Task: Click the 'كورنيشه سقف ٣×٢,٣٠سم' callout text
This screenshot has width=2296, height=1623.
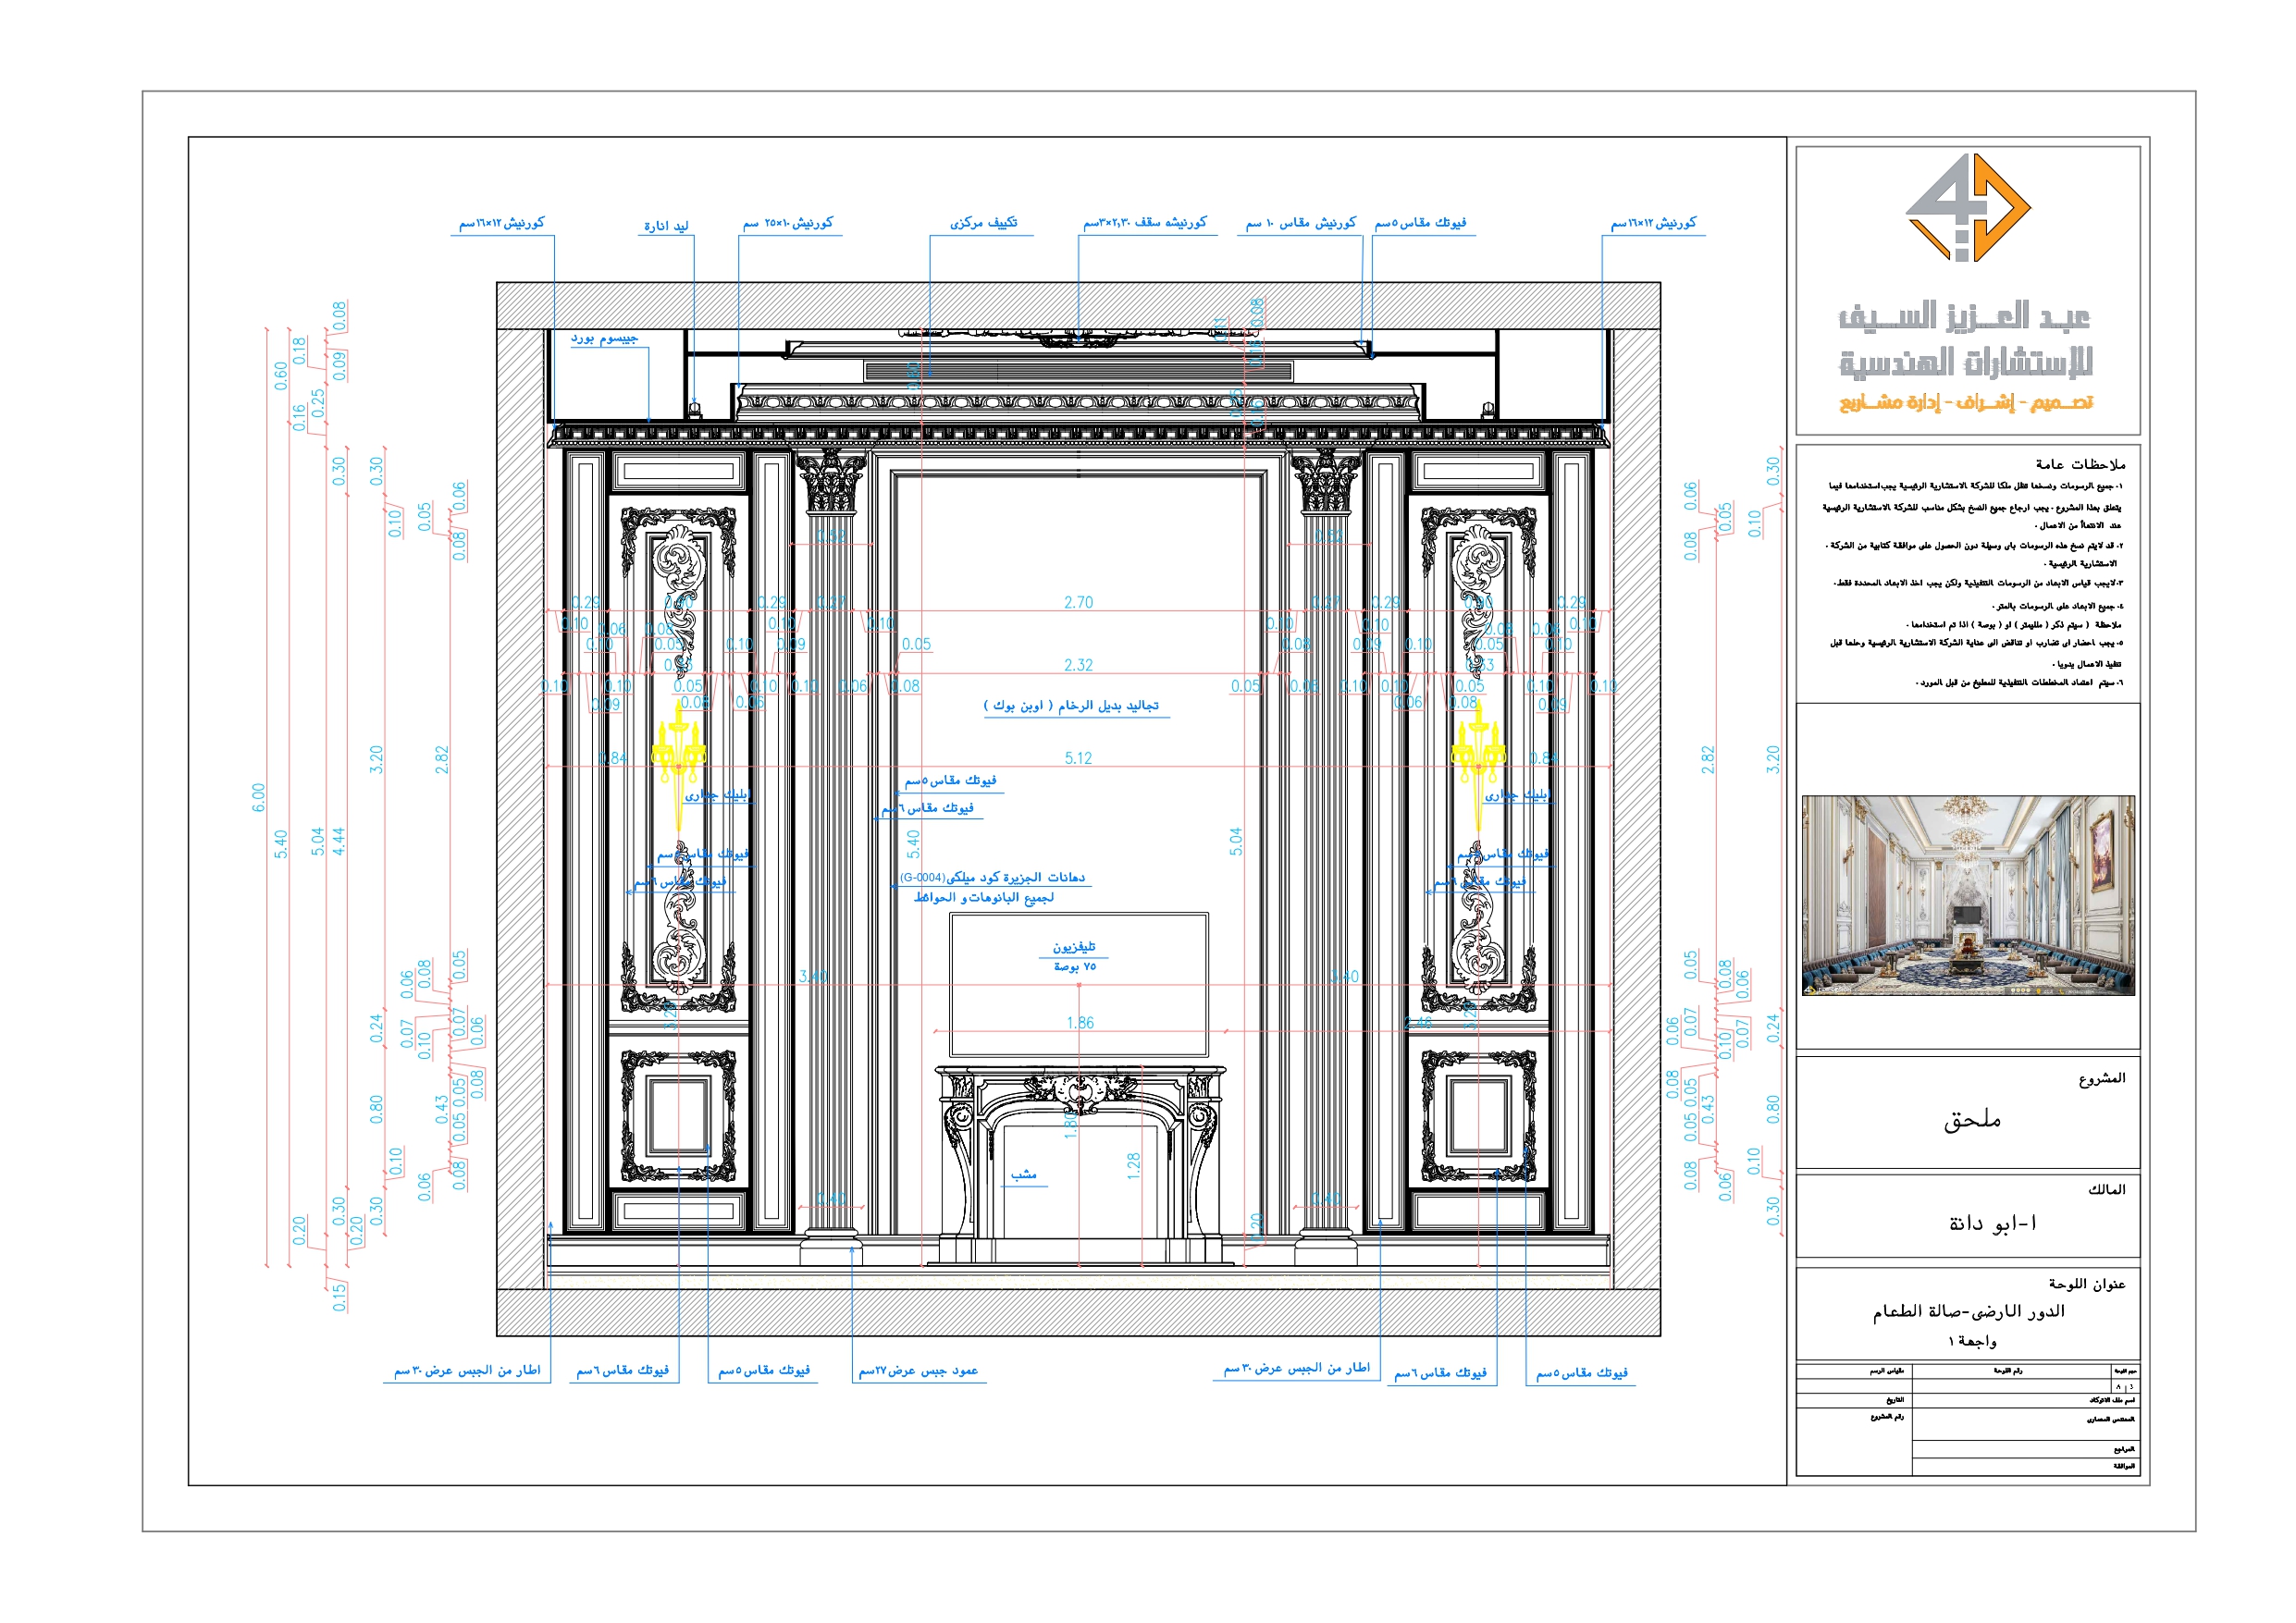Action: coord(1145,222)
